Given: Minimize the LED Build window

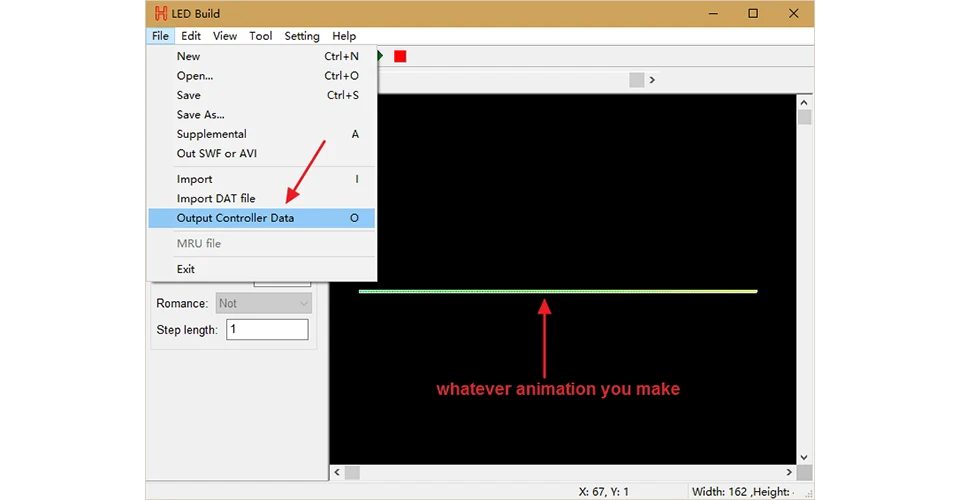Looking at the screenshot, I should (713, 13).
